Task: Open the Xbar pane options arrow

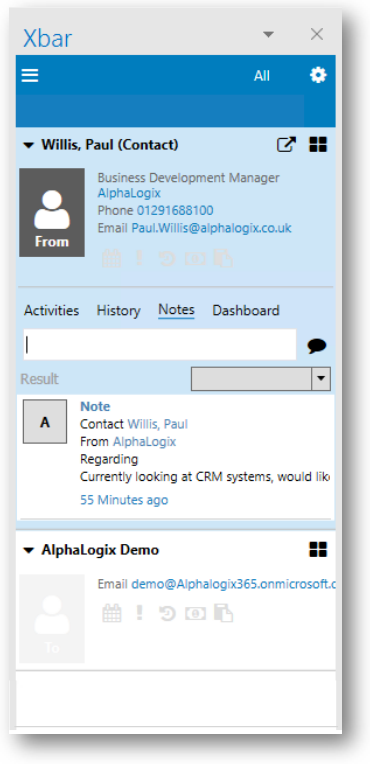Action: (268, 34)
